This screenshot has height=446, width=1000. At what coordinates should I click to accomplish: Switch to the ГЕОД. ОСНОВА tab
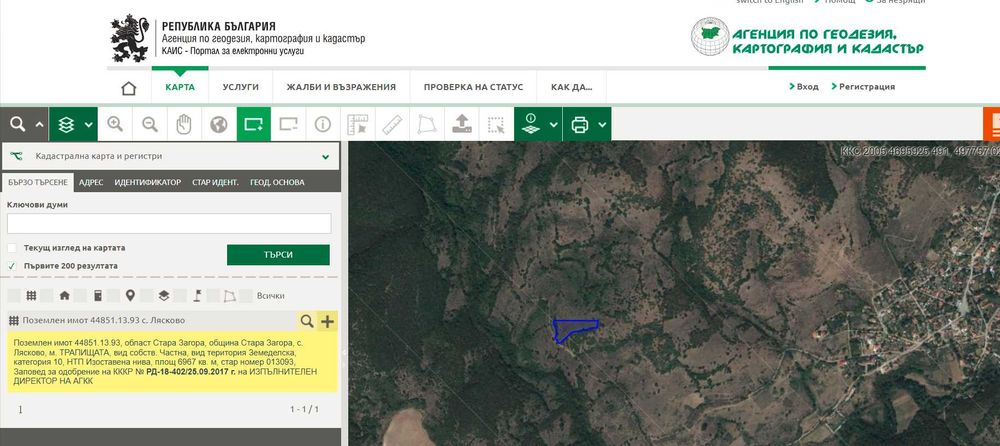point(277,182)
